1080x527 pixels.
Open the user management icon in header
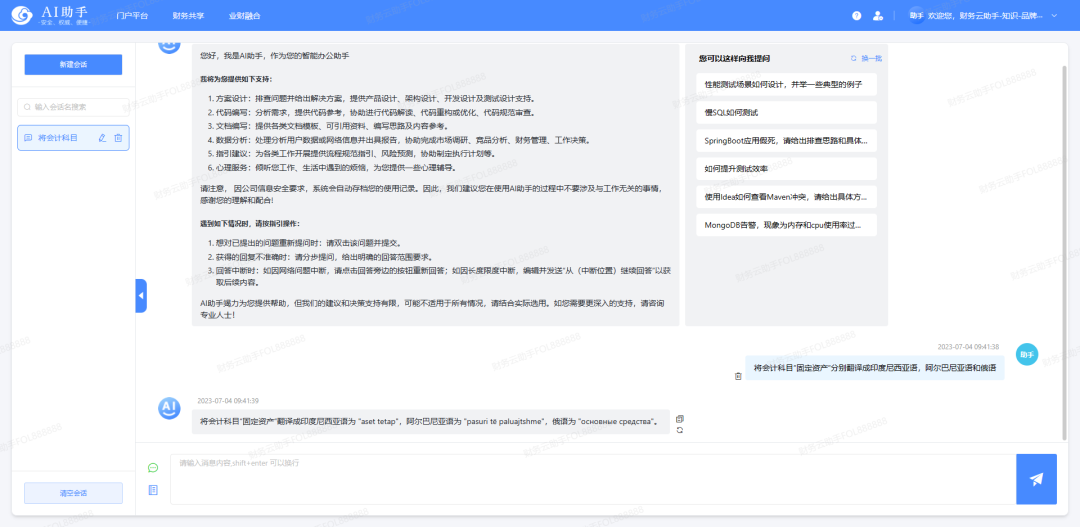[x=878, y=15]
